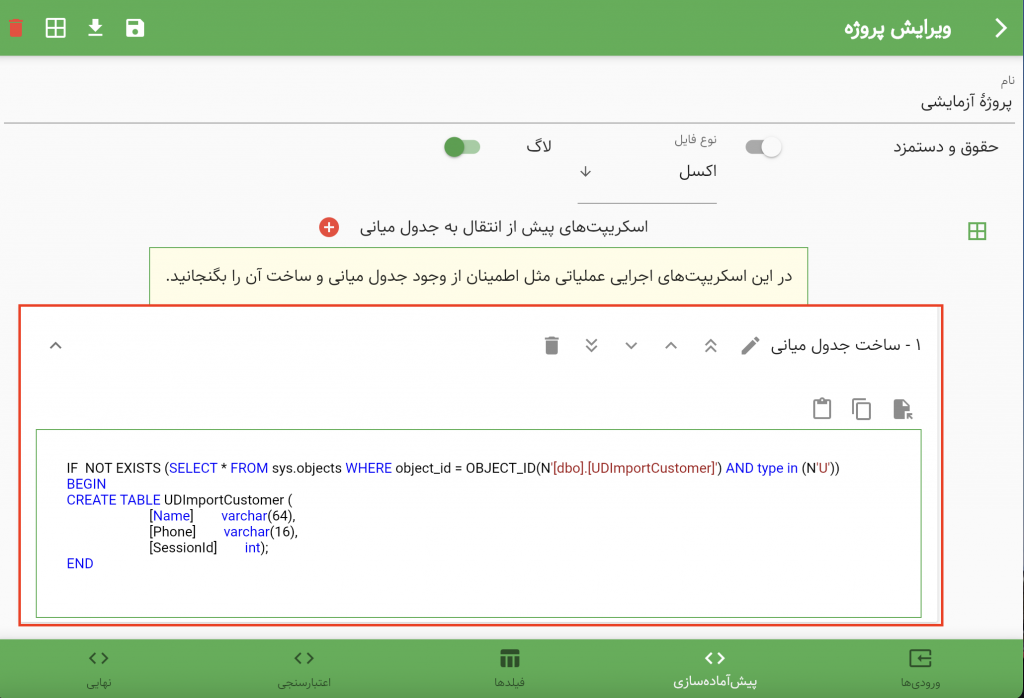This screenshot has width=1024, height=698.
Task: Paste script from clipboard icon
Action: tap(822, 409)
